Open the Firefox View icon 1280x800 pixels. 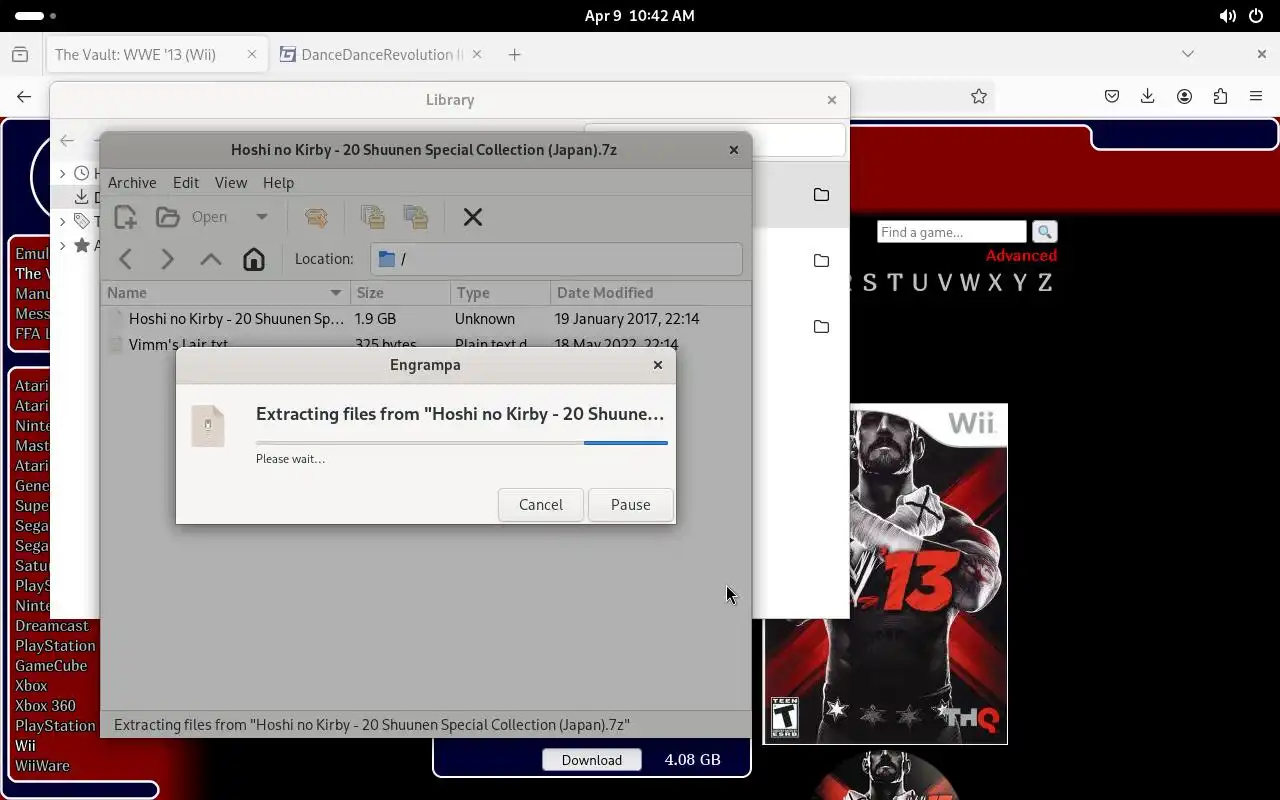point(20,55)
